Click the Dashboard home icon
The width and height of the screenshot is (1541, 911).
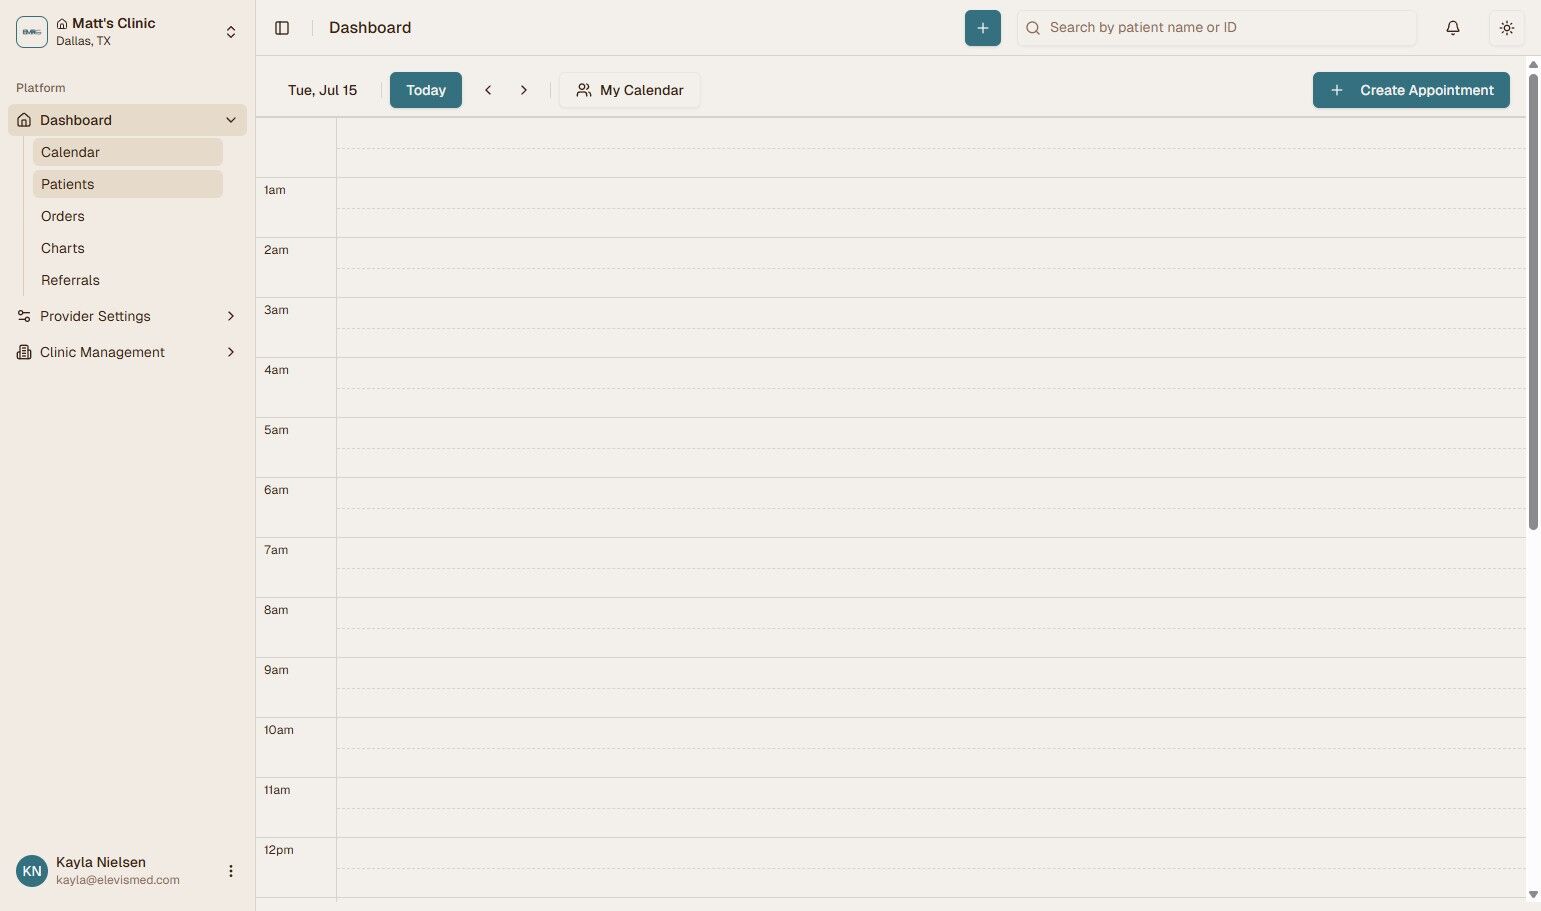point(24,120)
